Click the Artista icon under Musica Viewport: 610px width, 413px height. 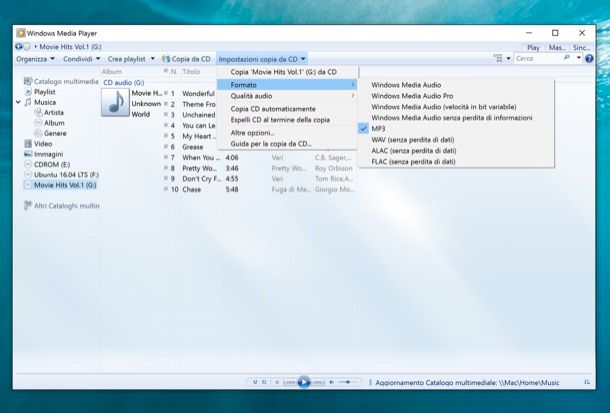tap(38, 112)
